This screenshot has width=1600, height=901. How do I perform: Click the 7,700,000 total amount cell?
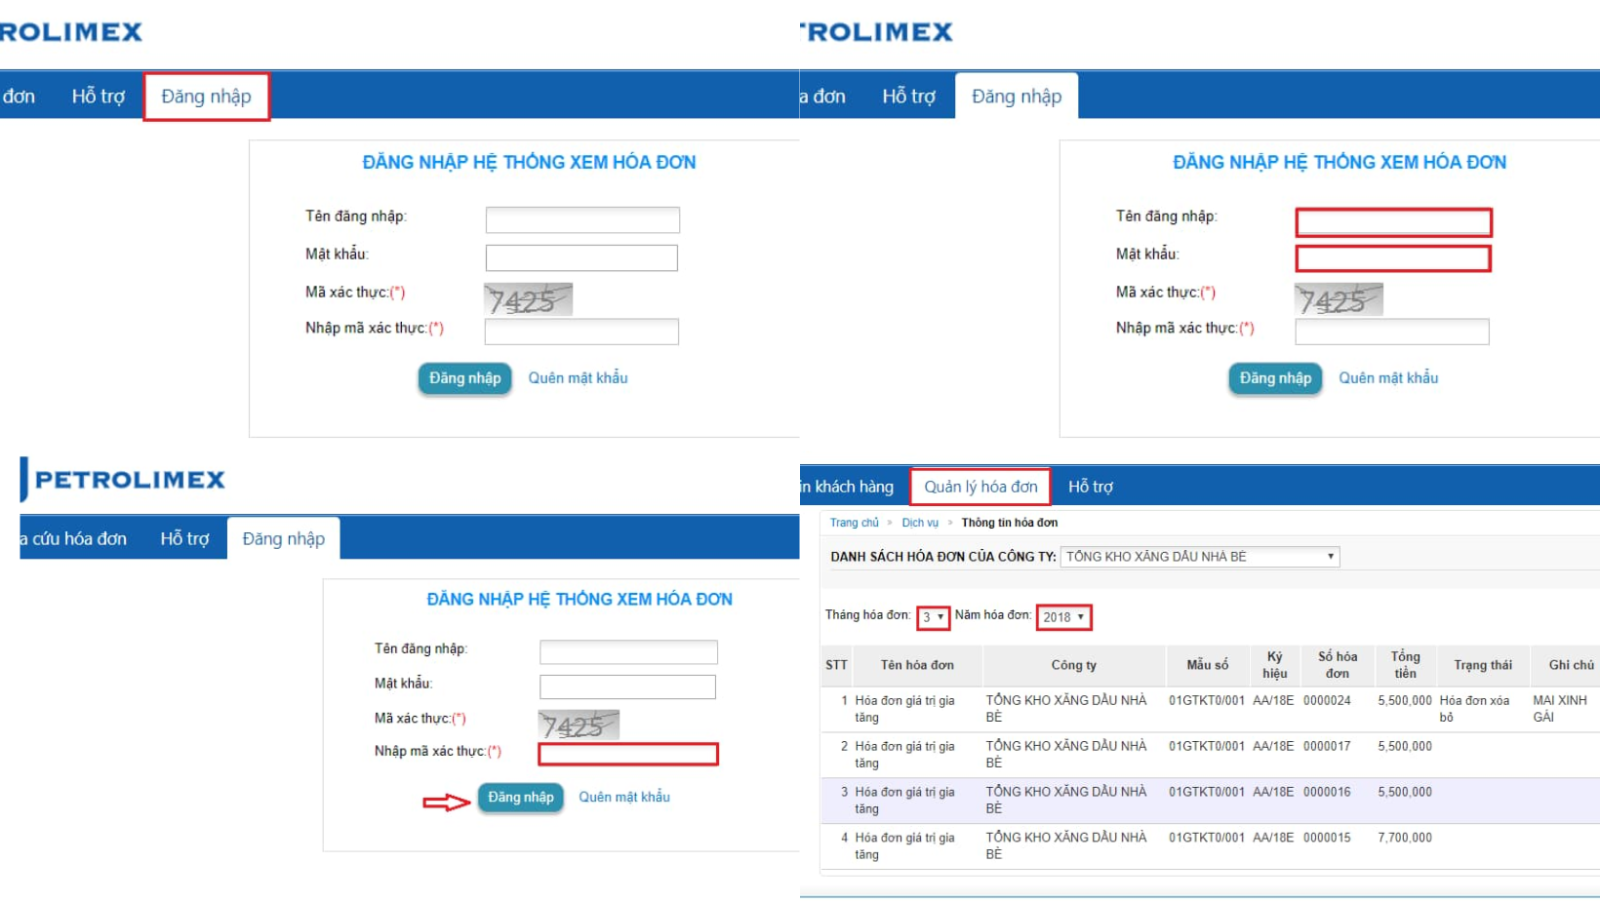pos(1405,838)
